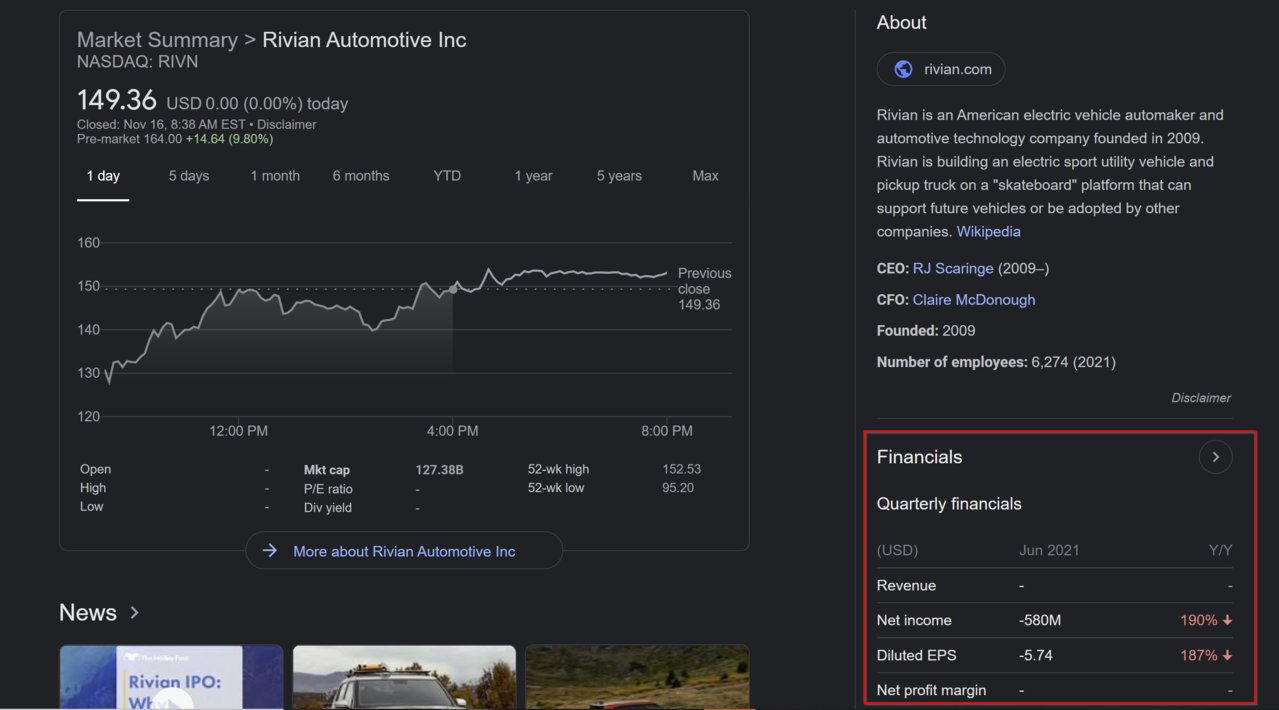This screenshot has width=1279, height=710.
Task: Open the Rivian IPO news thumbnail
Action: (x=171, y=677)
